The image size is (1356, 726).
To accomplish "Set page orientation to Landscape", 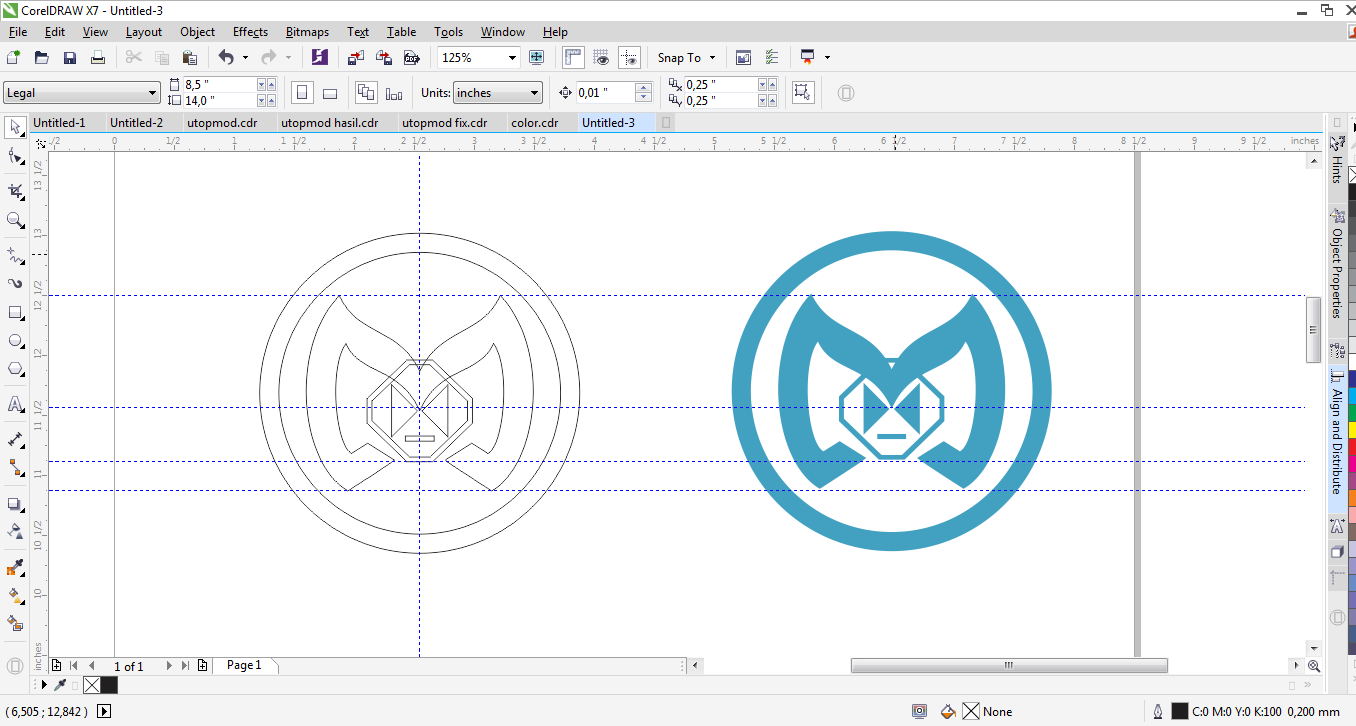I will pyautogui.click(x=330, y=93).
